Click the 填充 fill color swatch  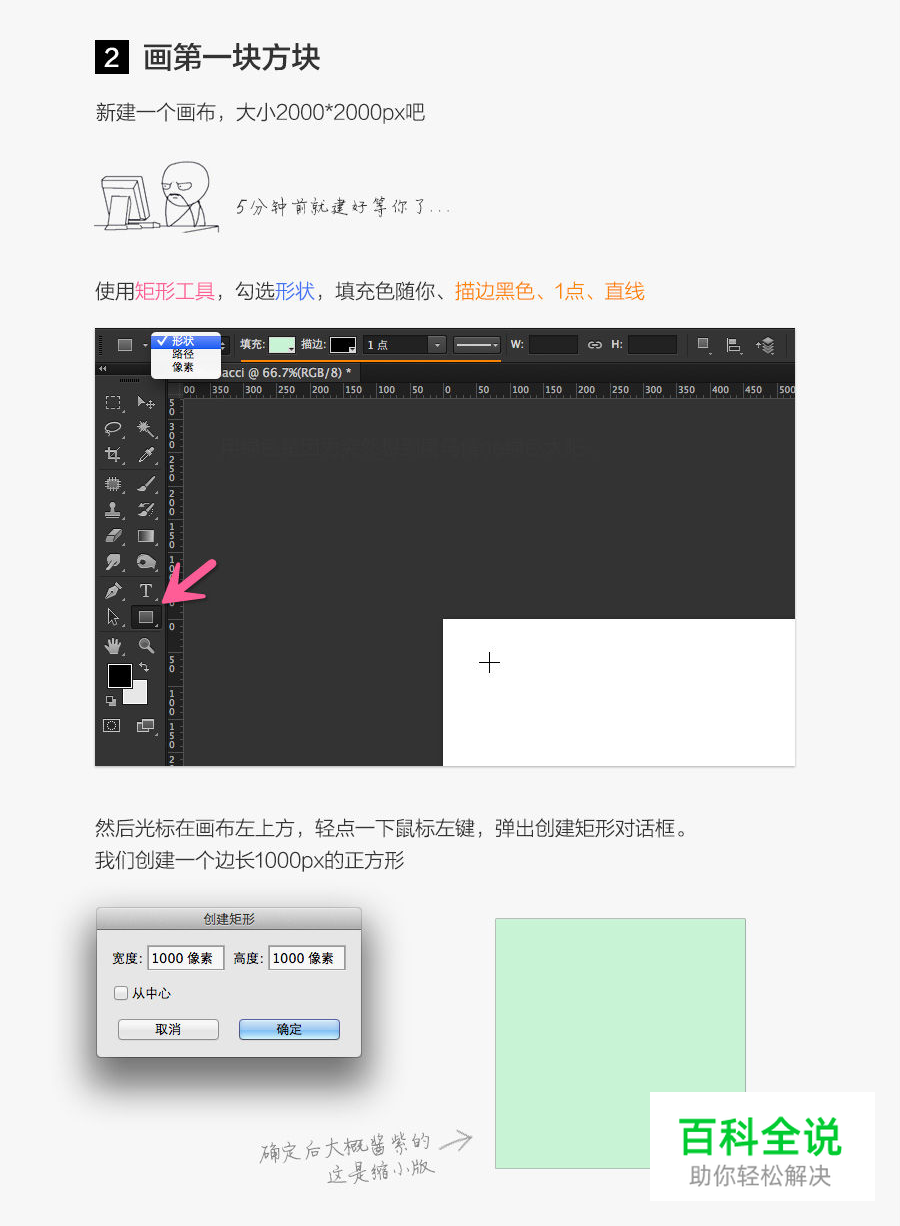pyautogui.click(x=283, y=344)
